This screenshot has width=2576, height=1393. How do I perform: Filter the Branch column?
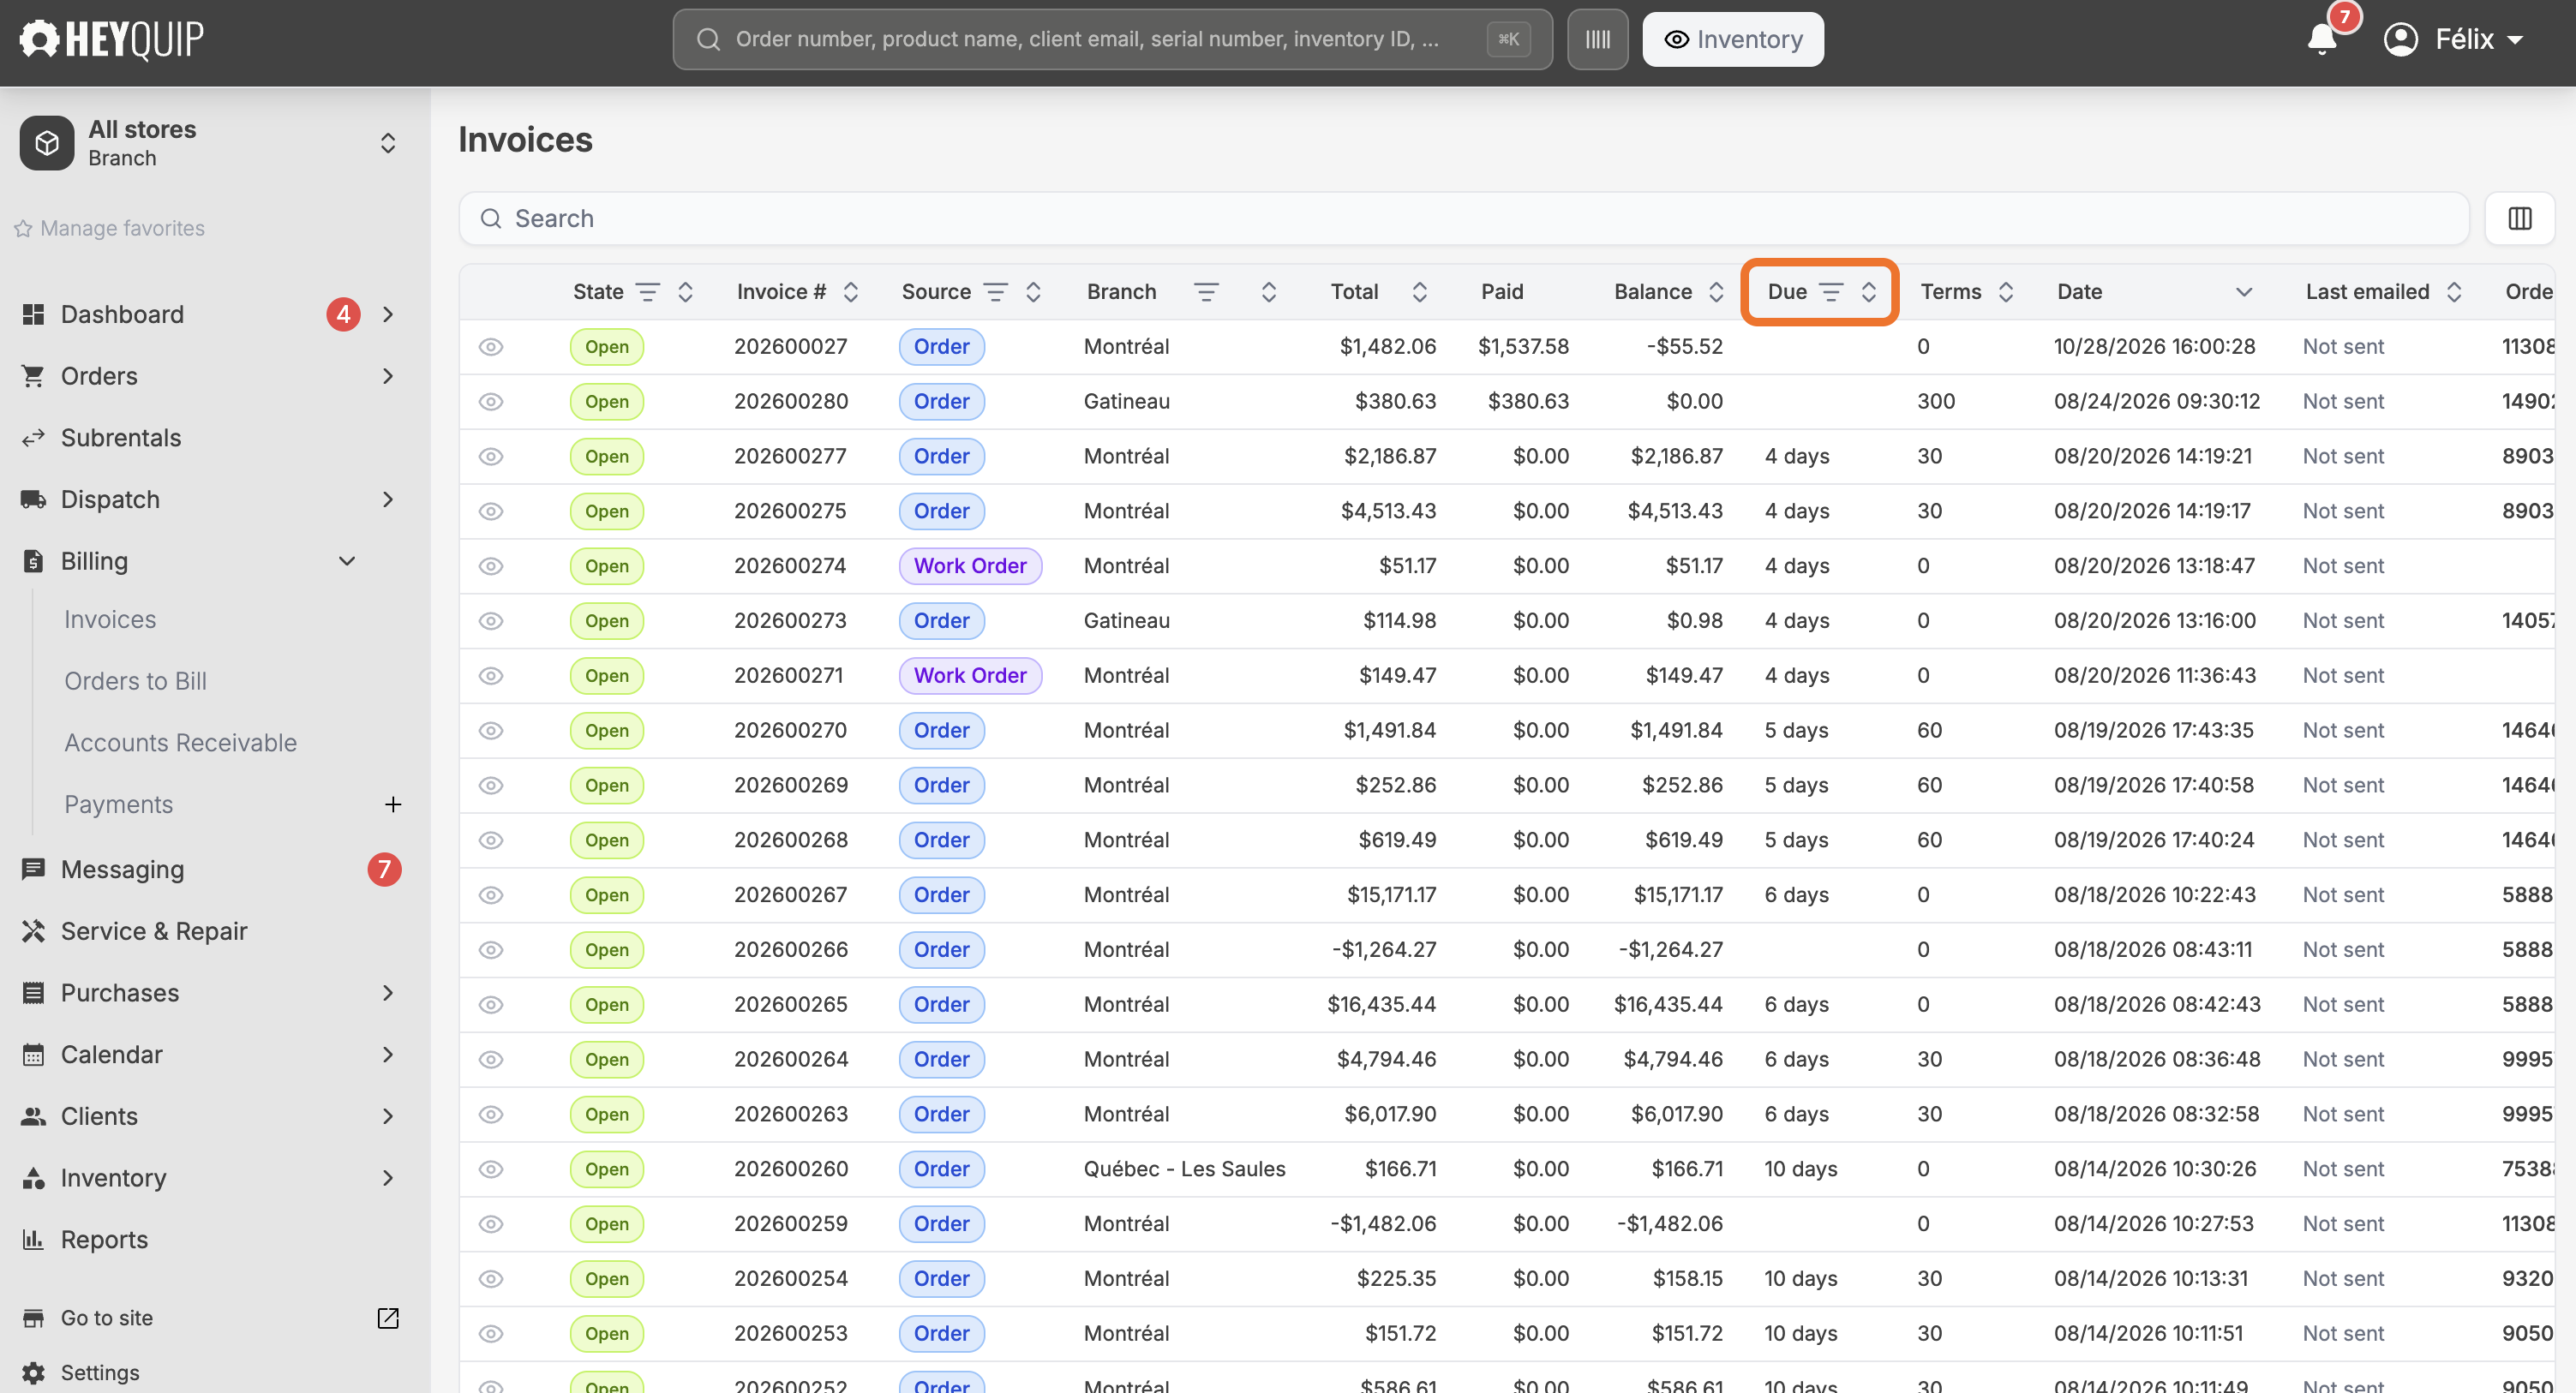[x=1206, y=292]
